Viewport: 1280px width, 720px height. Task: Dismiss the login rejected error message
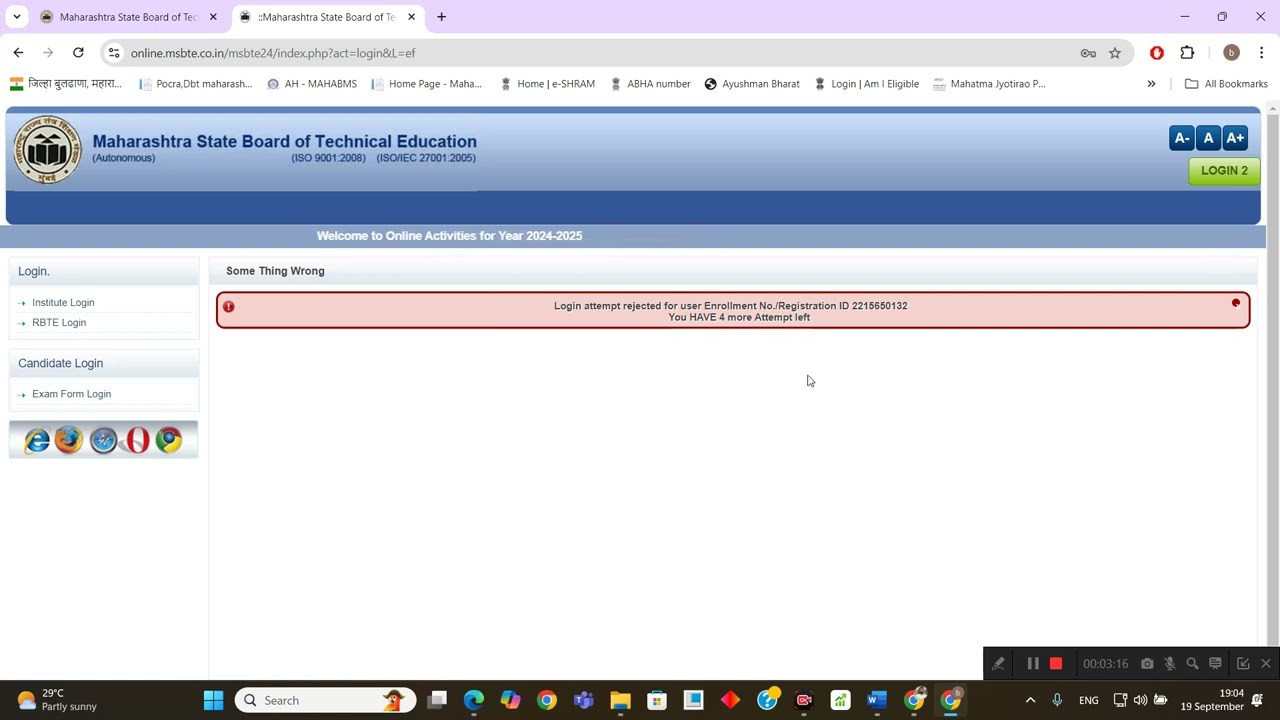(x=1236, y=303)
